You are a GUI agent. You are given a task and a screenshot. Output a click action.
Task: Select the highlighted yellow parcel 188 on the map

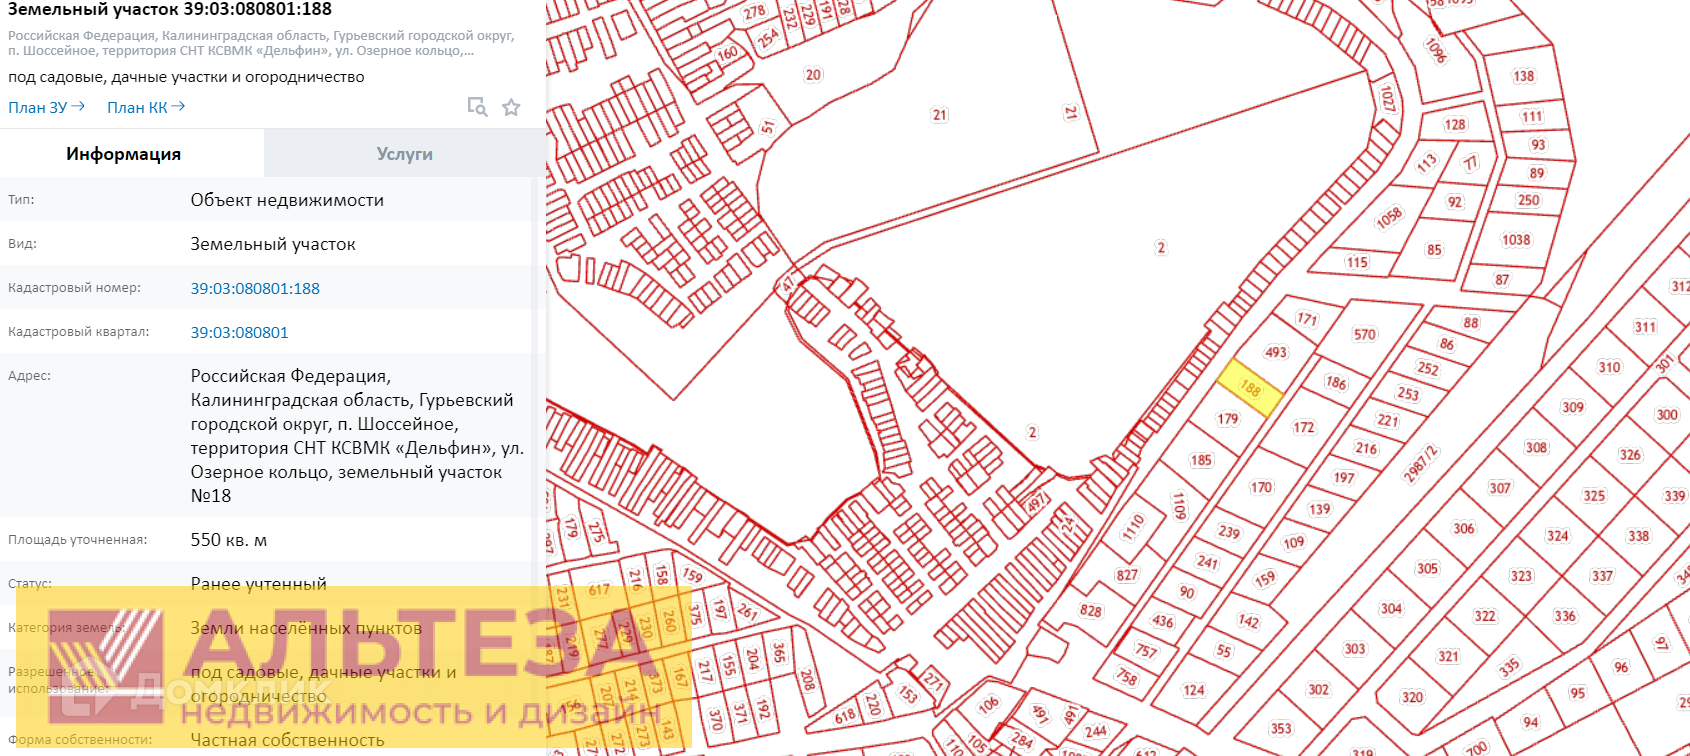click(x=1250, y=388)
